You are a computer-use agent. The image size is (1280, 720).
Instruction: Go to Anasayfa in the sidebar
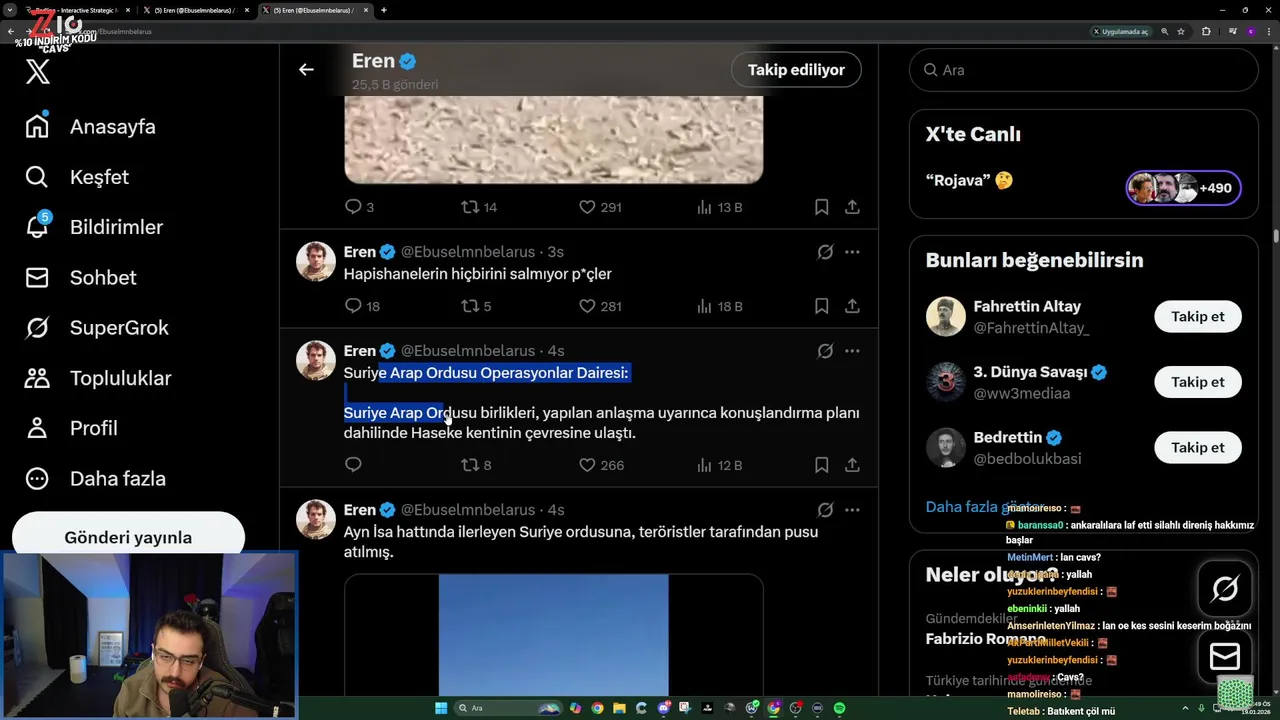pos(90,127)
